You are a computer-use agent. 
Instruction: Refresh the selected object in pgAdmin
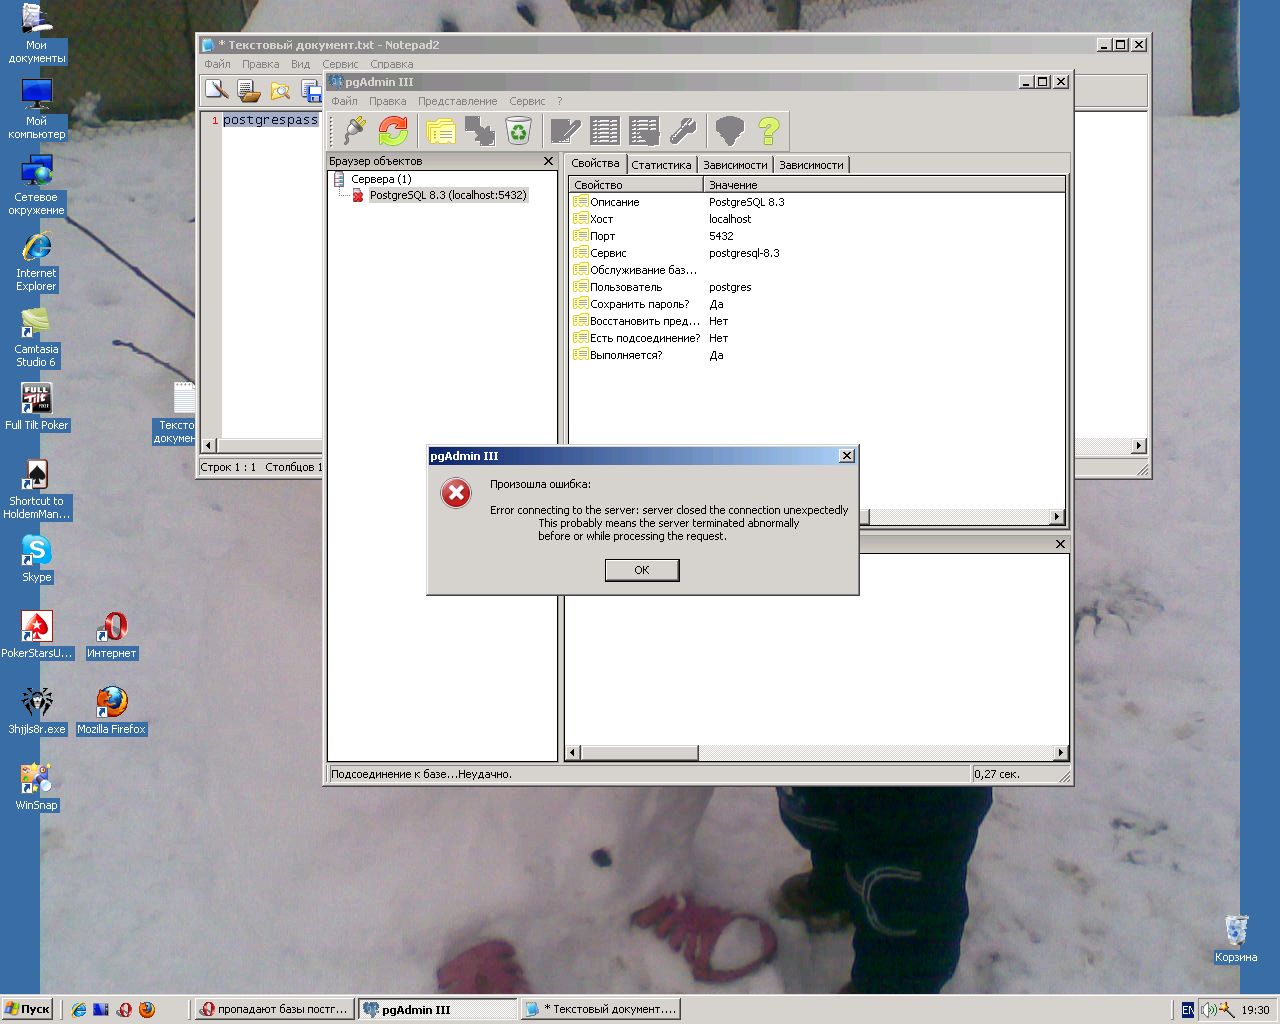tap(393, 131)
